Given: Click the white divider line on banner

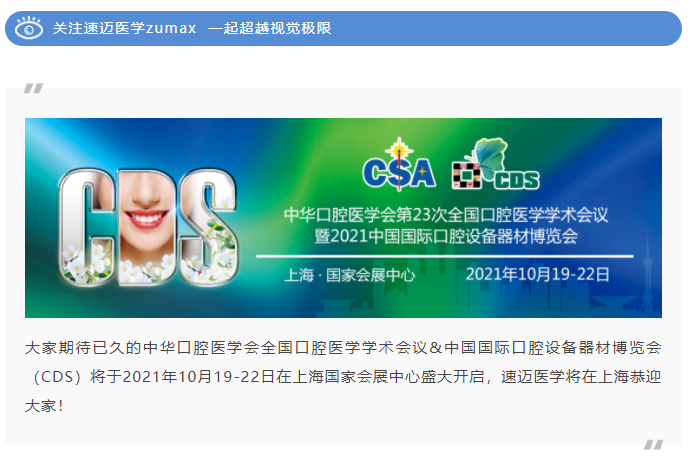Looking at the screenshot, I should [445, 256].
